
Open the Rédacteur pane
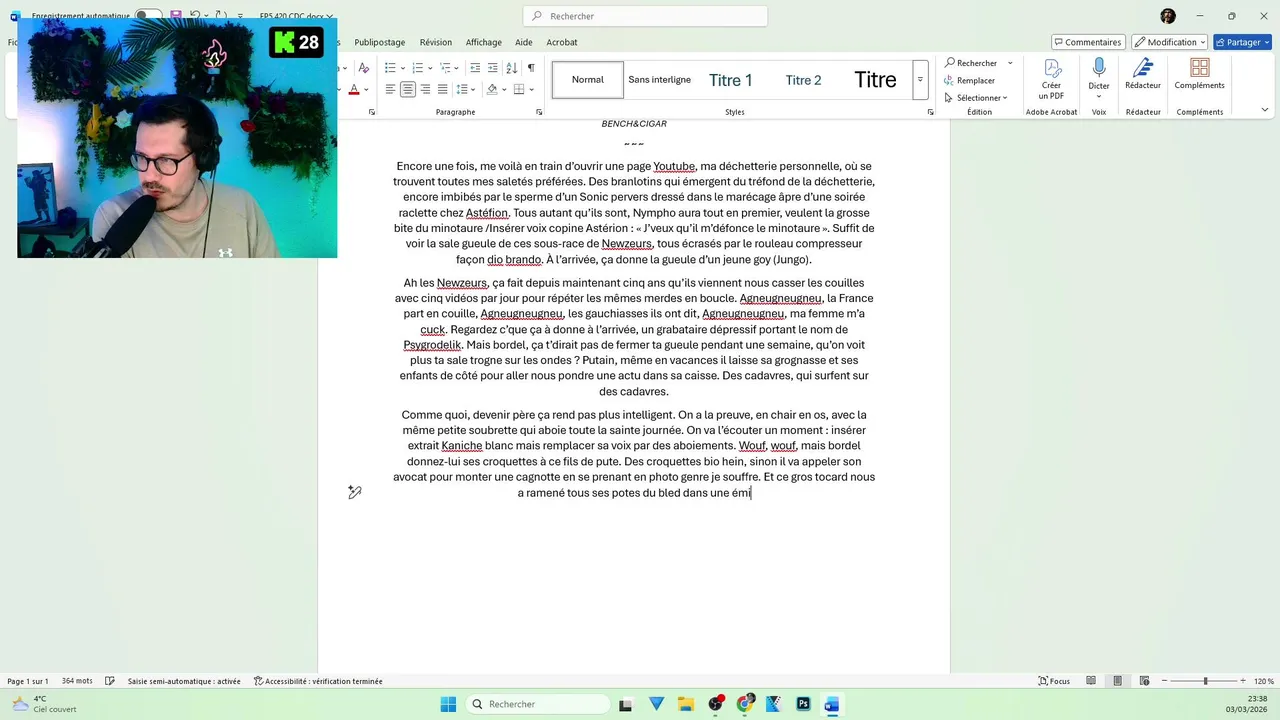tap(1143, 74)
